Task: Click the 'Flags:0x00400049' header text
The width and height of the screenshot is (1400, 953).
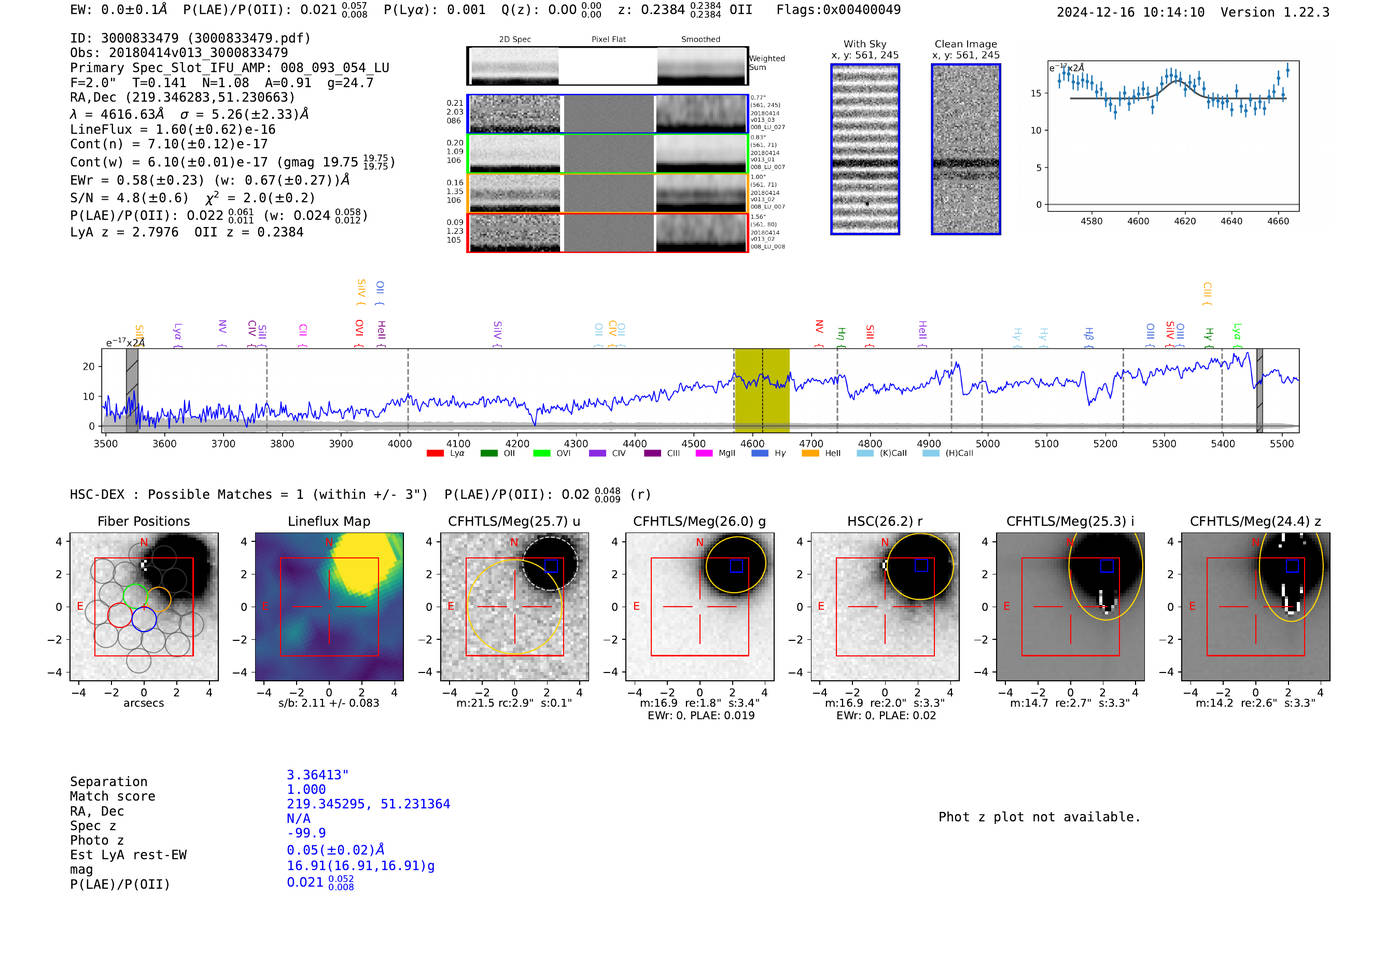Action: (838, 10)
